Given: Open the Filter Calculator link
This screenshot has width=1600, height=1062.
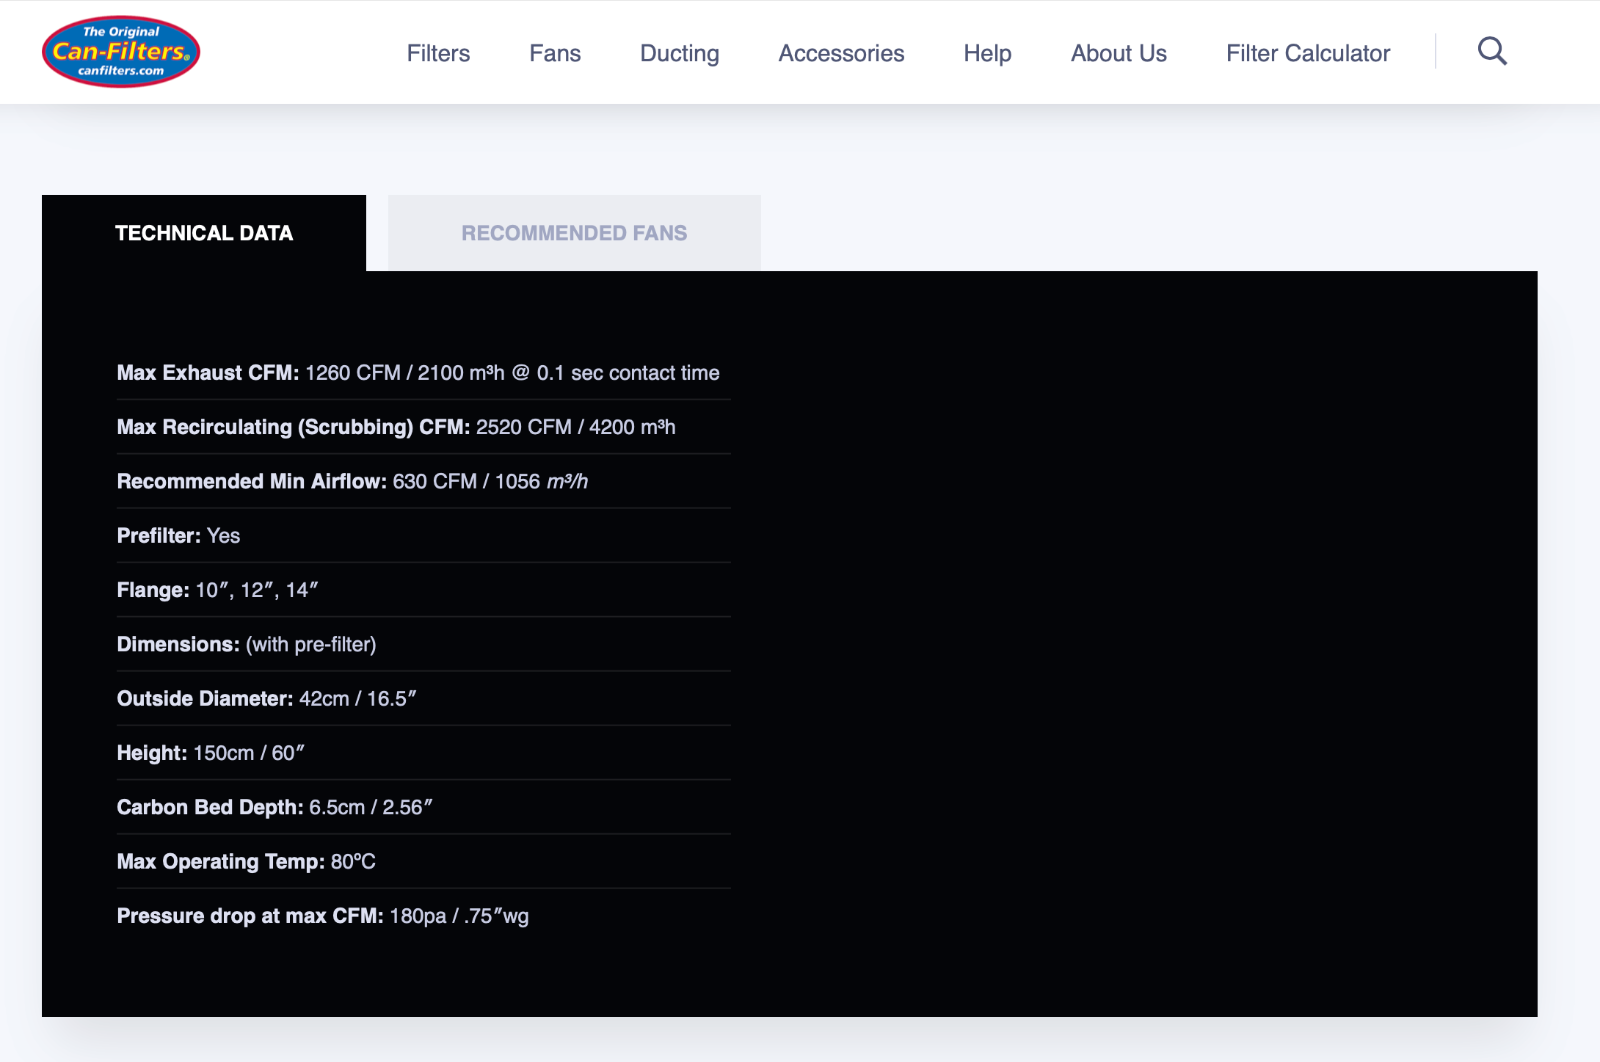Looking at the screenshot, I should tap(1307, 53).
